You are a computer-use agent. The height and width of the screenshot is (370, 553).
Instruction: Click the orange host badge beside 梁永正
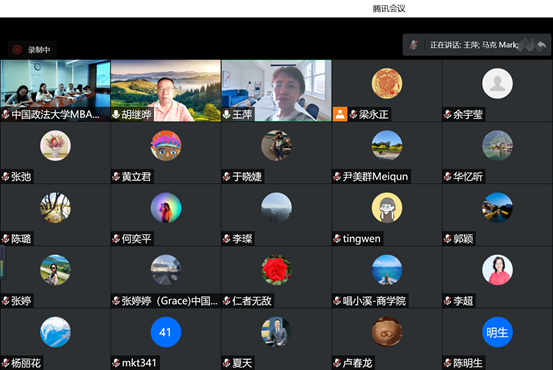[x=340, y=114]
